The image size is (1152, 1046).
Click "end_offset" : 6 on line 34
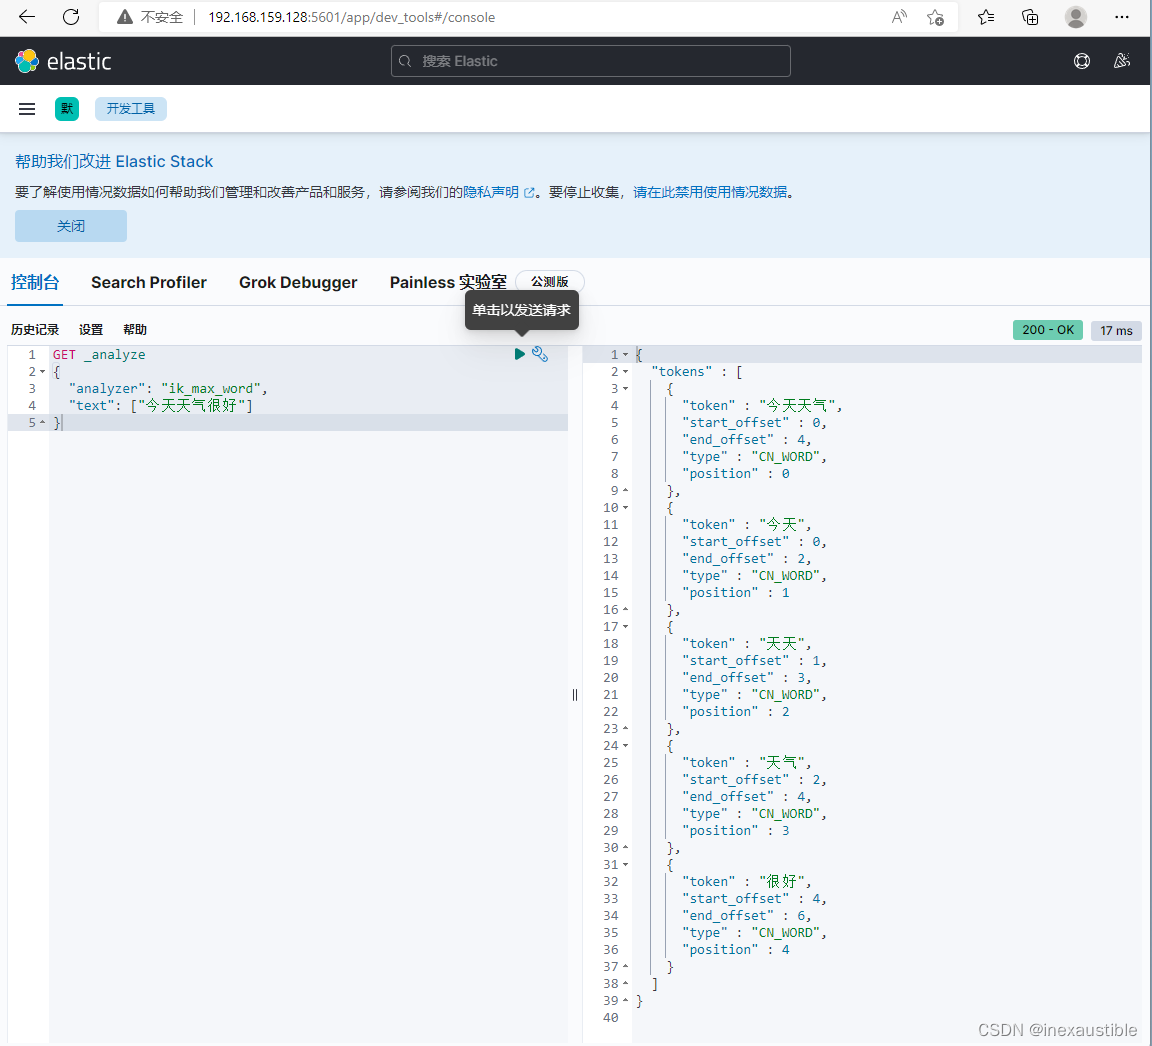pos(744,916)
